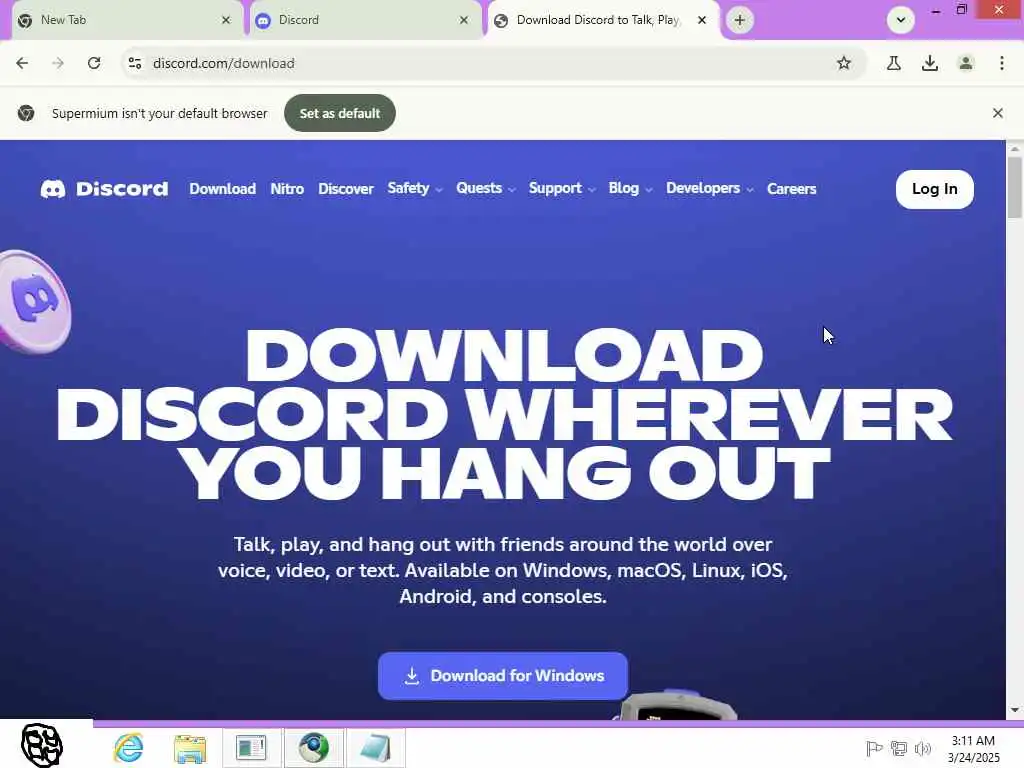Viewport: 1024px width, 768px height.
Task: Expand the Safety dropdown menu
Action: pos(415,189)
